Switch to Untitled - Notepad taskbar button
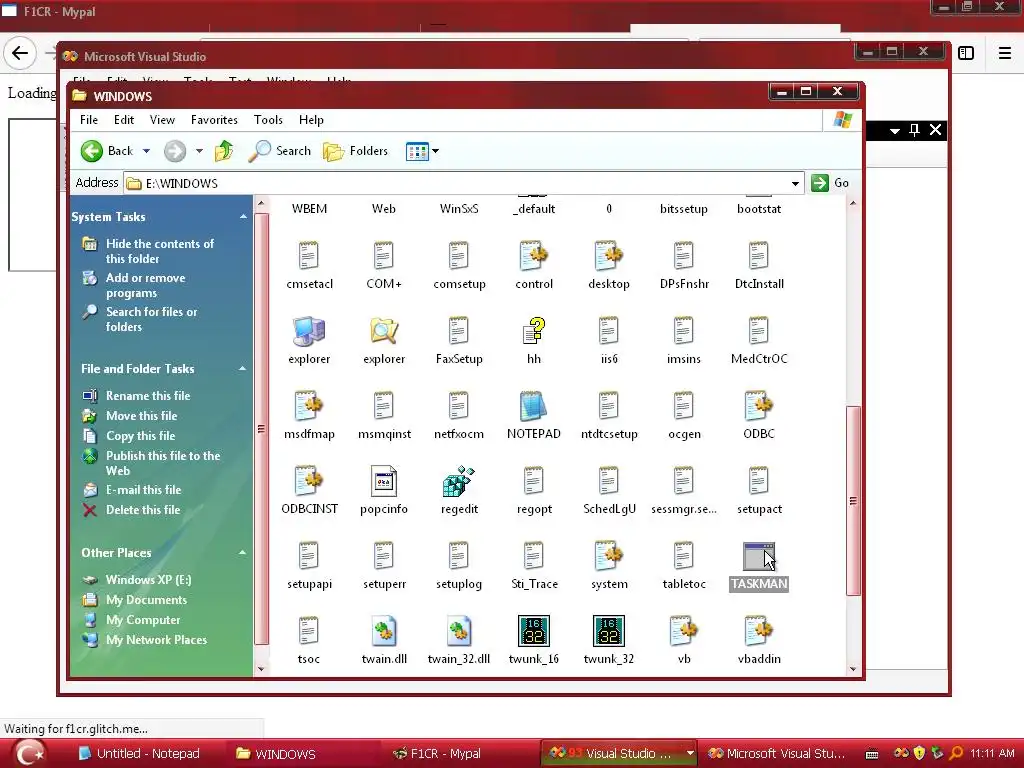 [x=139, y=754]
